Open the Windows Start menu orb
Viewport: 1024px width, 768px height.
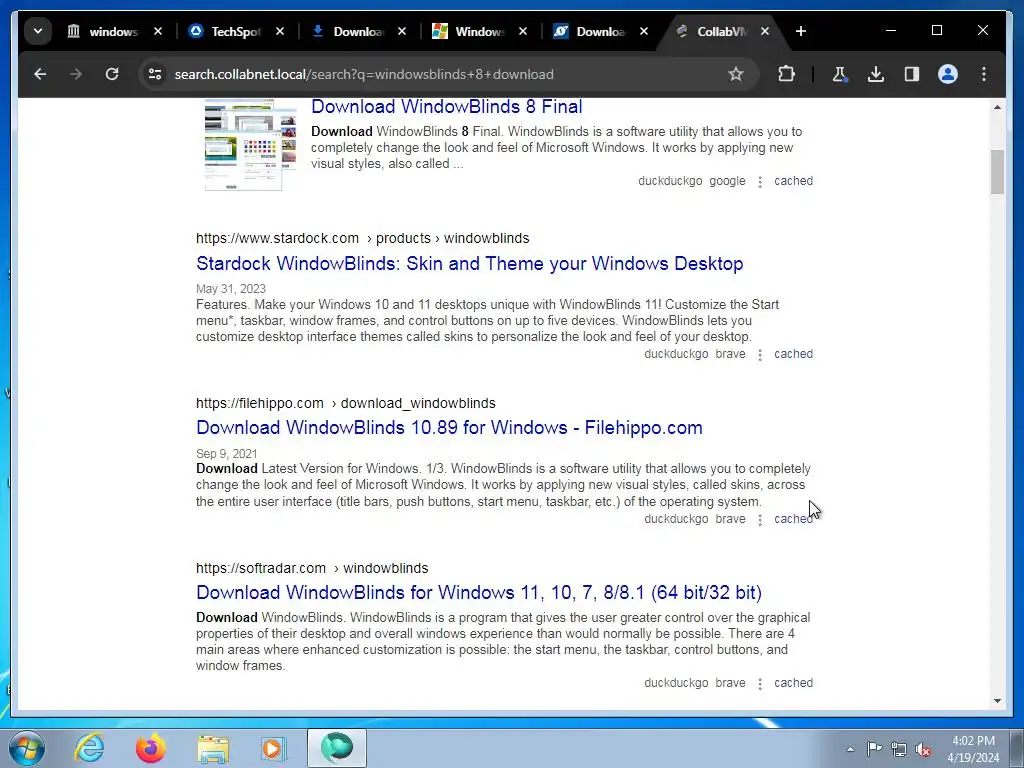[x=27, y=748]
